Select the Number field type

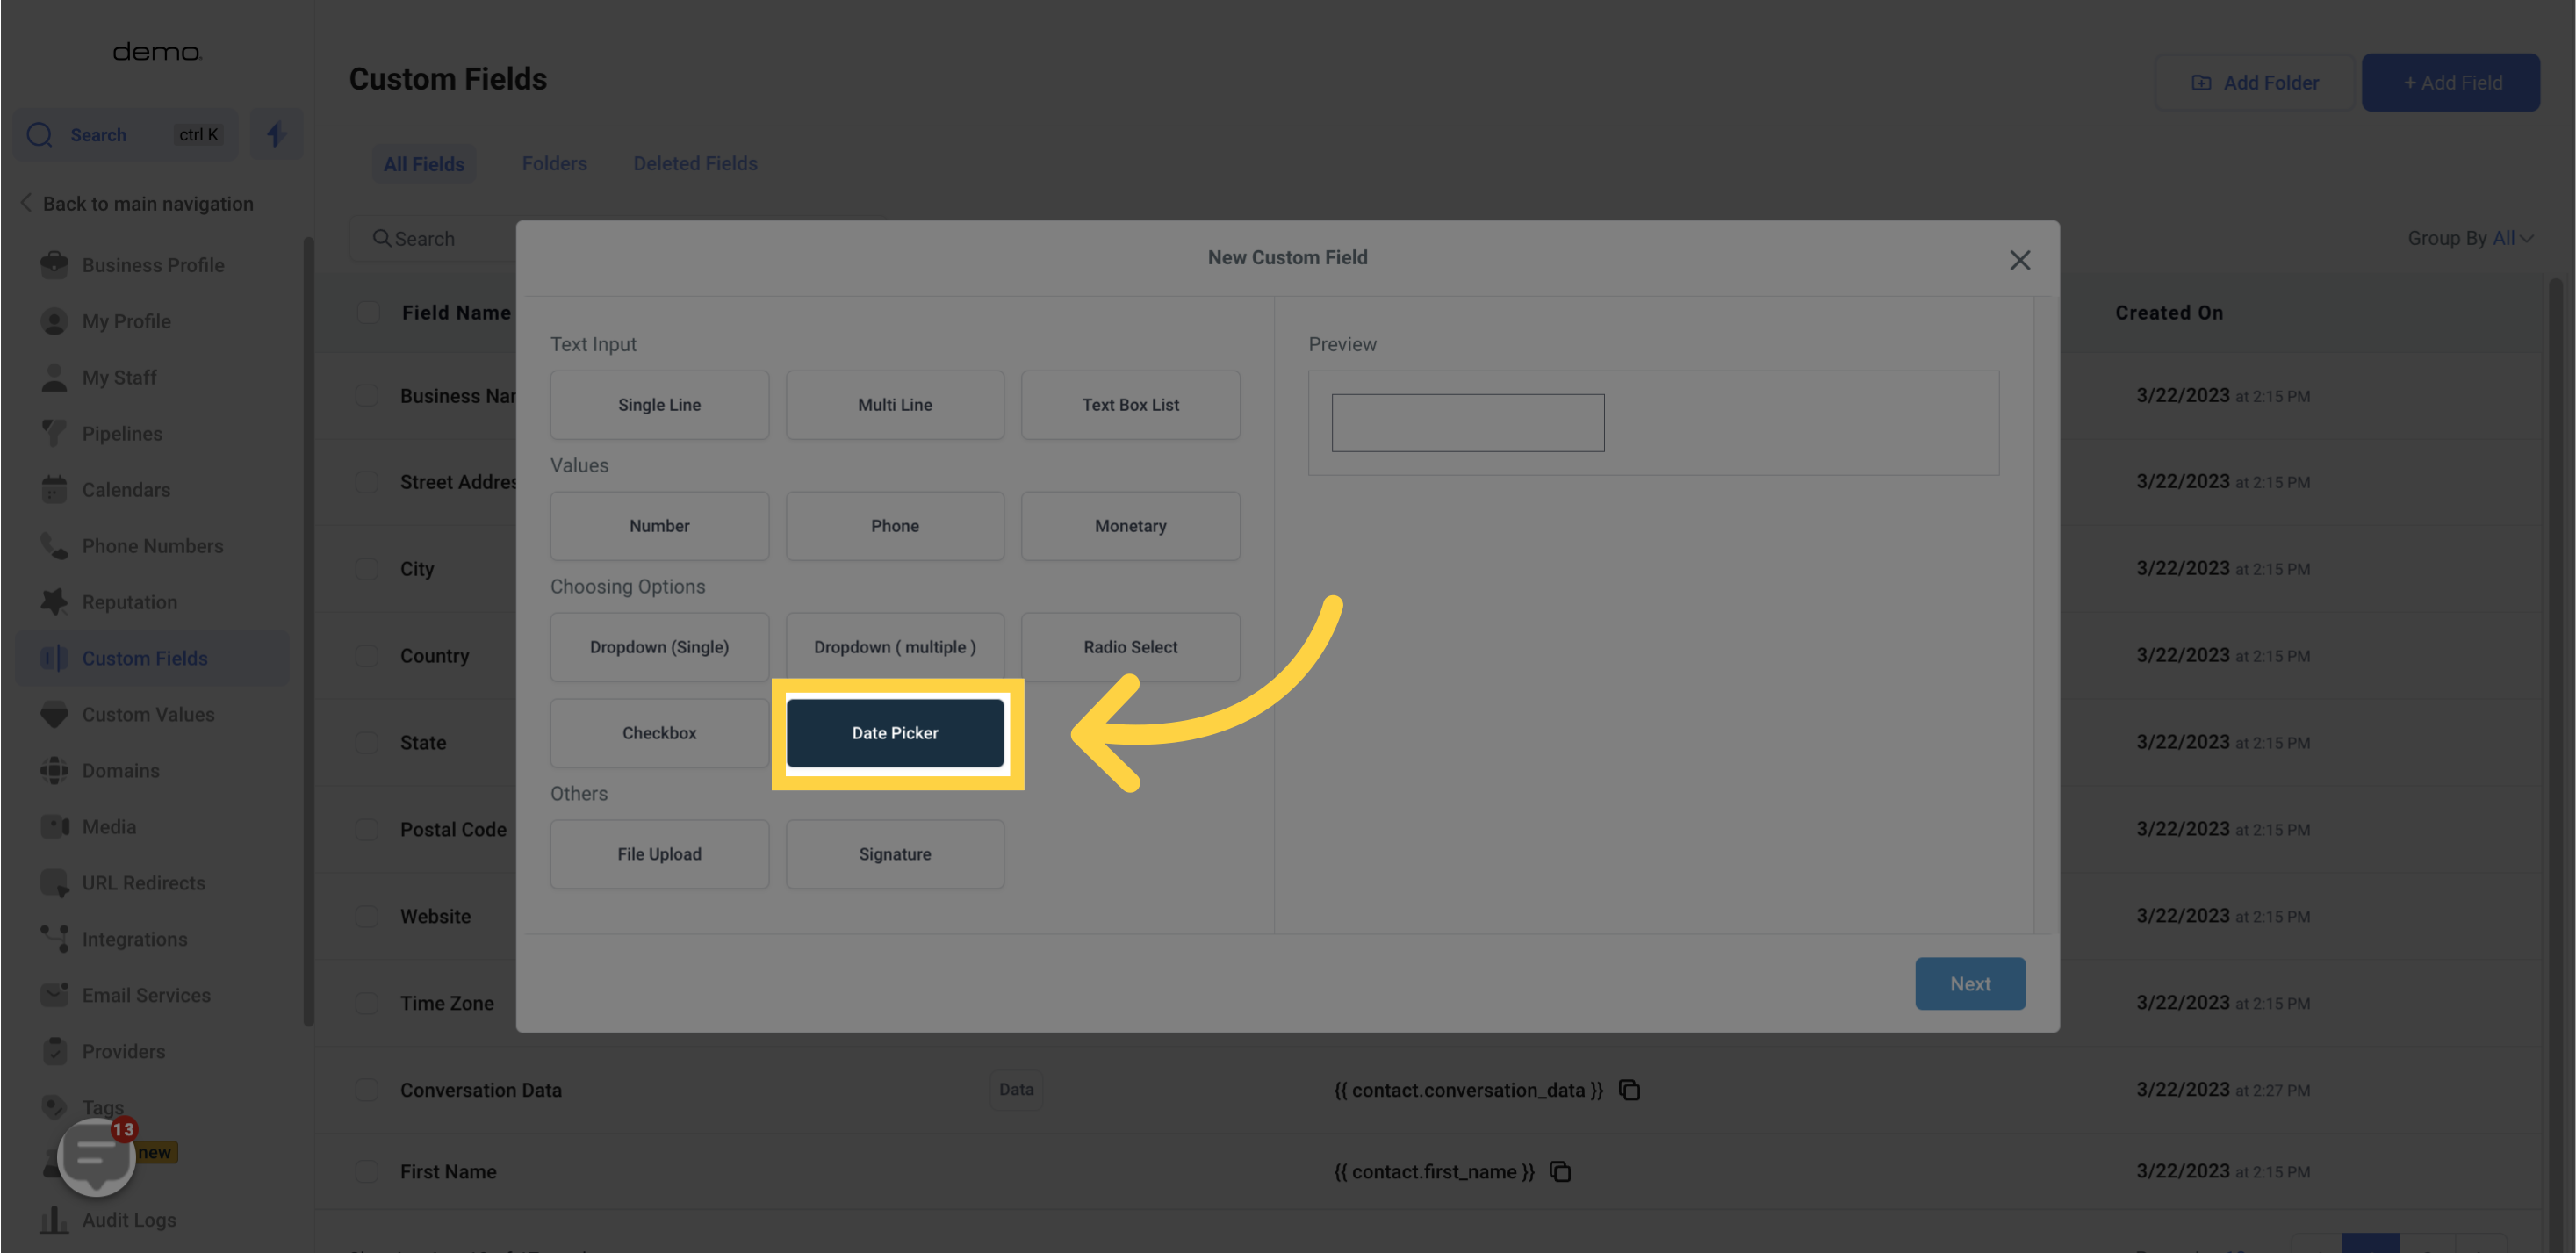point(659,526)
